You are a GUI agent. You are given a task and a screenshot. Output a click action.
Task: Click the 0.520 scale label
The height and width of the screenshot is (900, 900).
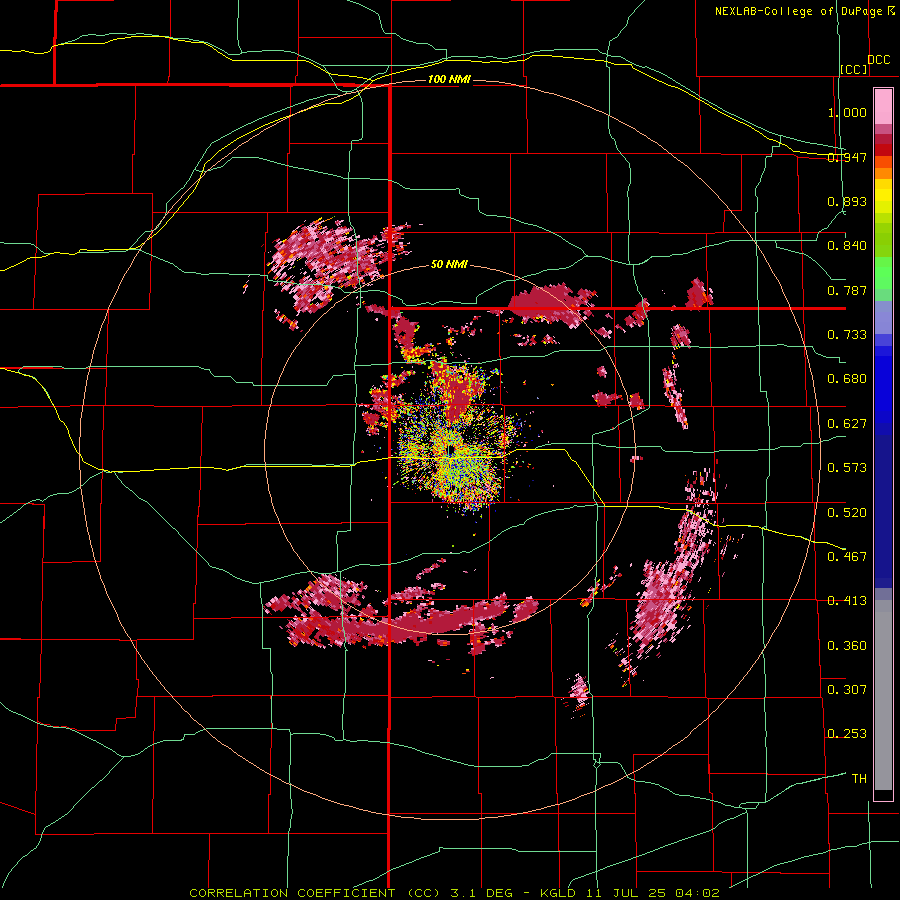(x=847, y=513)
